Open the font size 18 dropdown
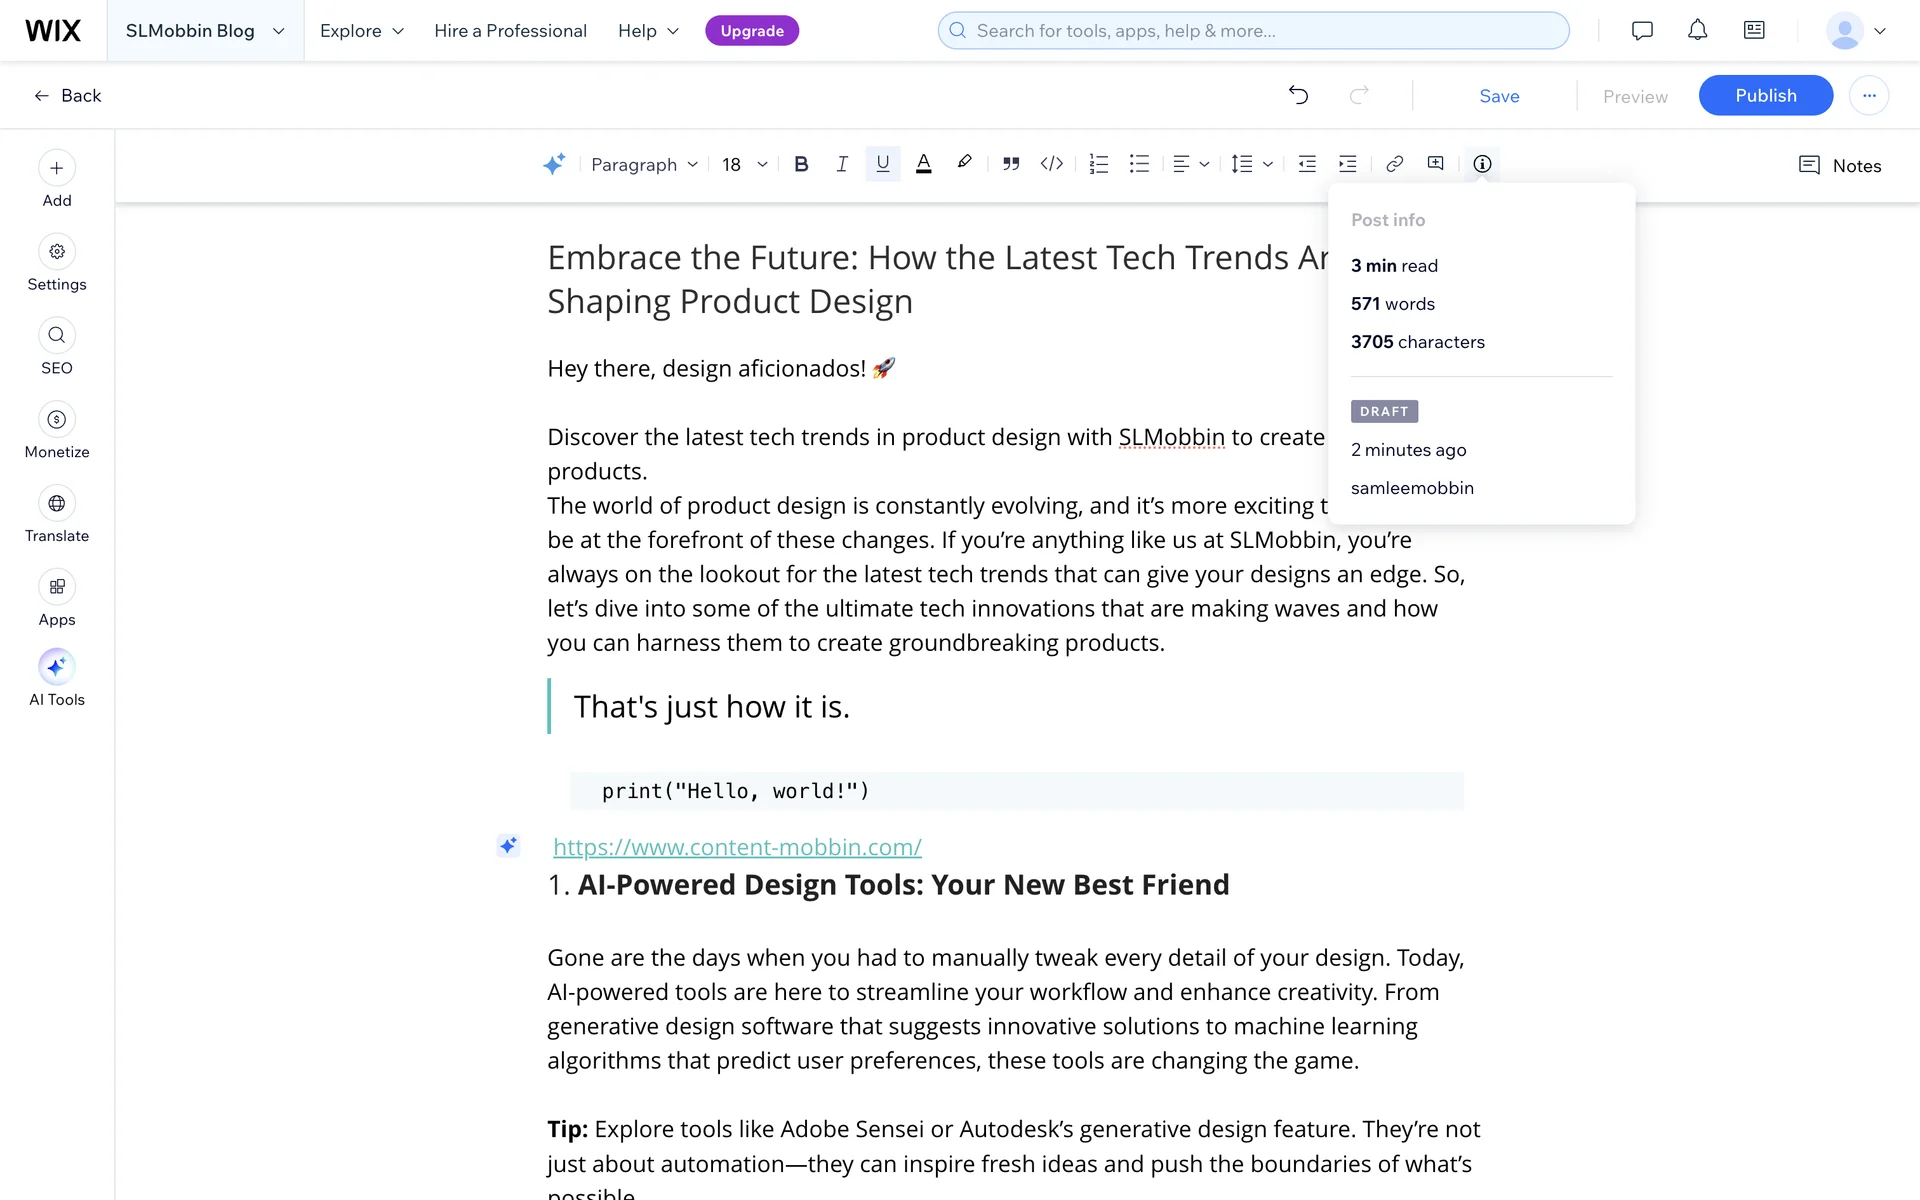The height and width of the screenshot is (1200, 1920). tap(745, 165)
